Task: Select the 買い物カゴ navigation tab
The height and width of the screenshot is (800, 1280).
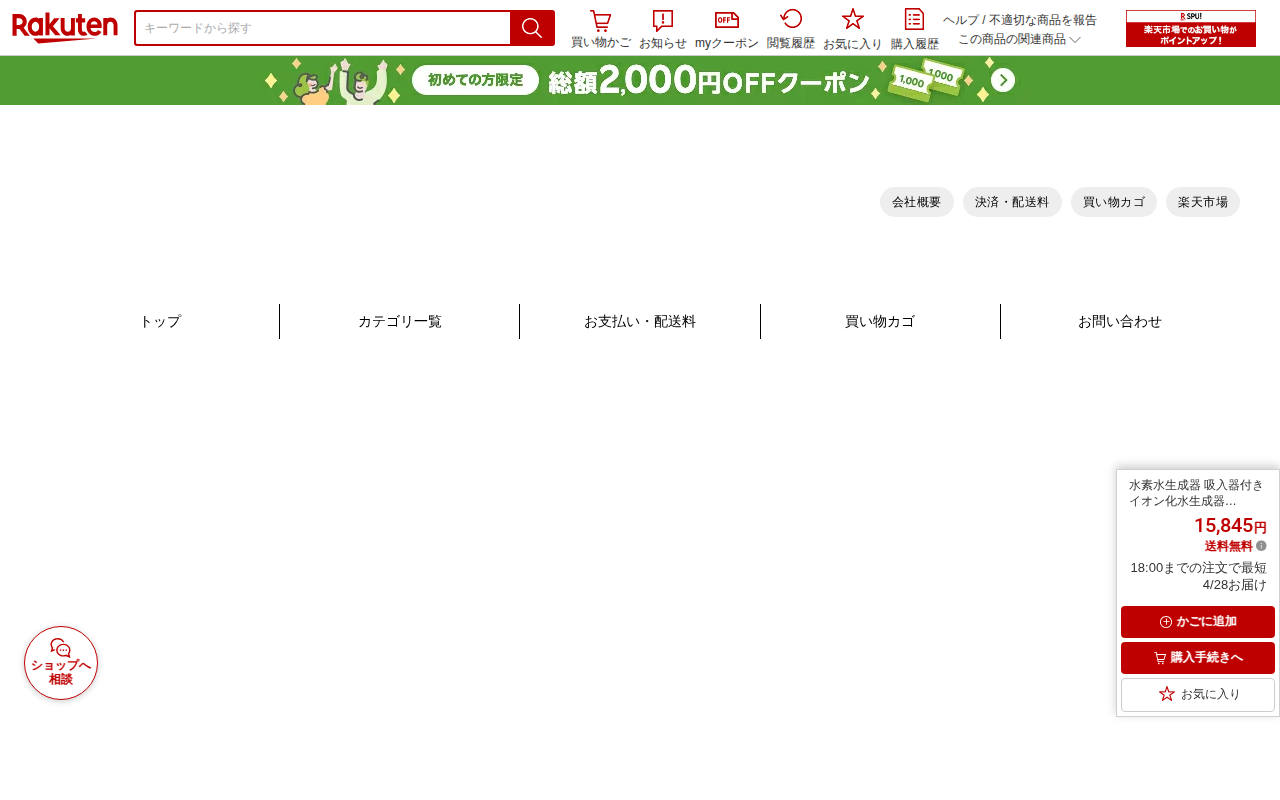Action: [x=880, y=322]
